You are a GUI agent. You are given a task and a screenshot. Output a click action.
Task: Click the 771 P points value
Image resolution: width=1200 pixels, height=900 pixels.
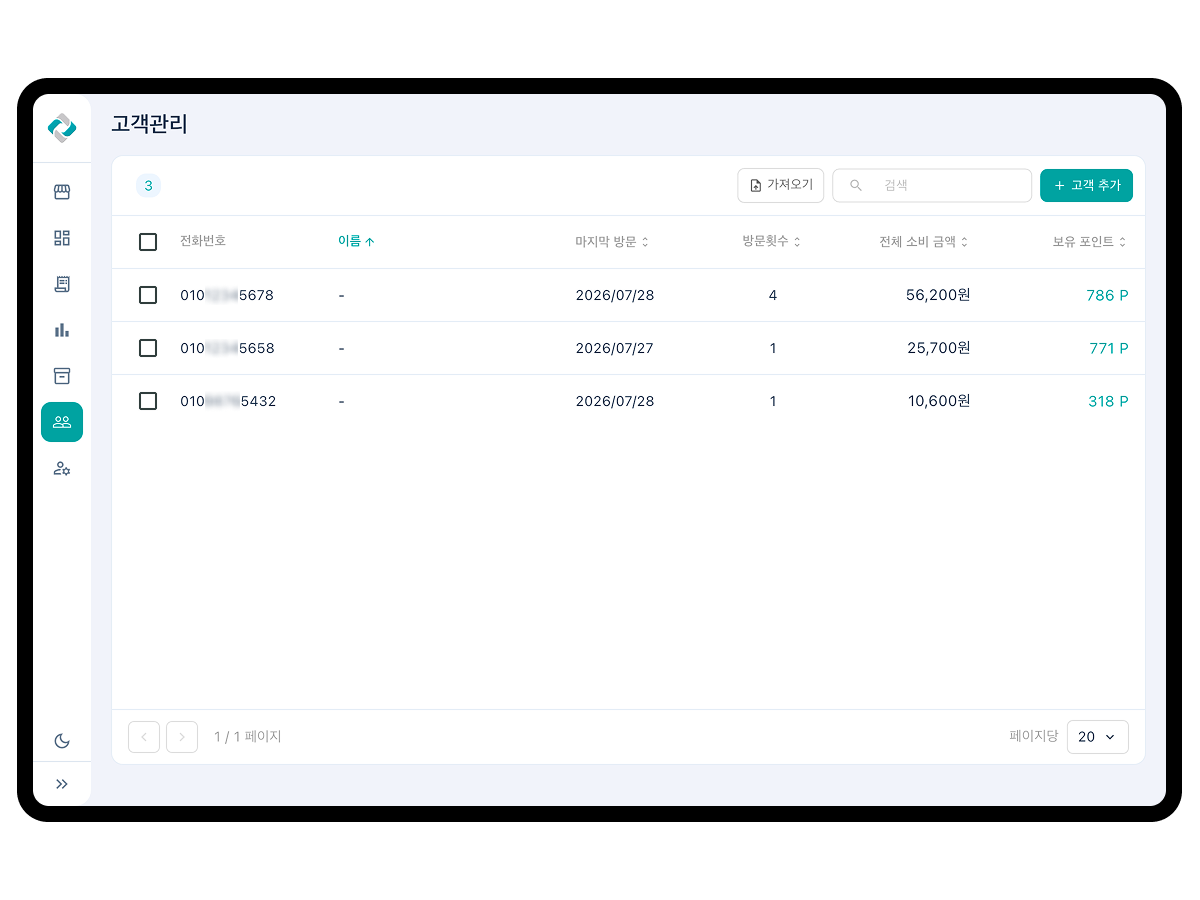1109,348
